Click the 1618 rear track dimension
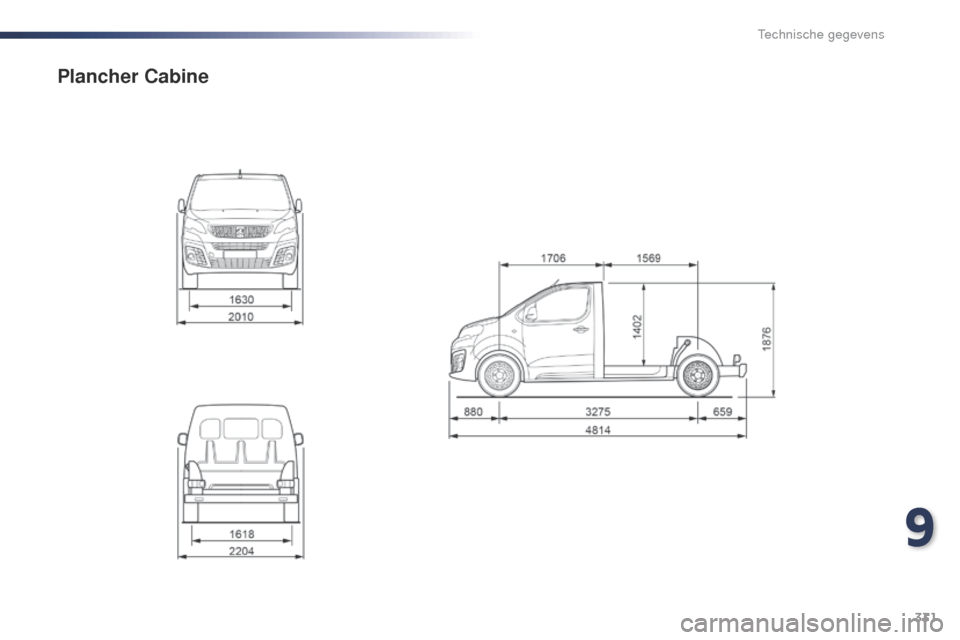Image resolution: width=960 pixels, height=640 pixels. coord(242,534)
